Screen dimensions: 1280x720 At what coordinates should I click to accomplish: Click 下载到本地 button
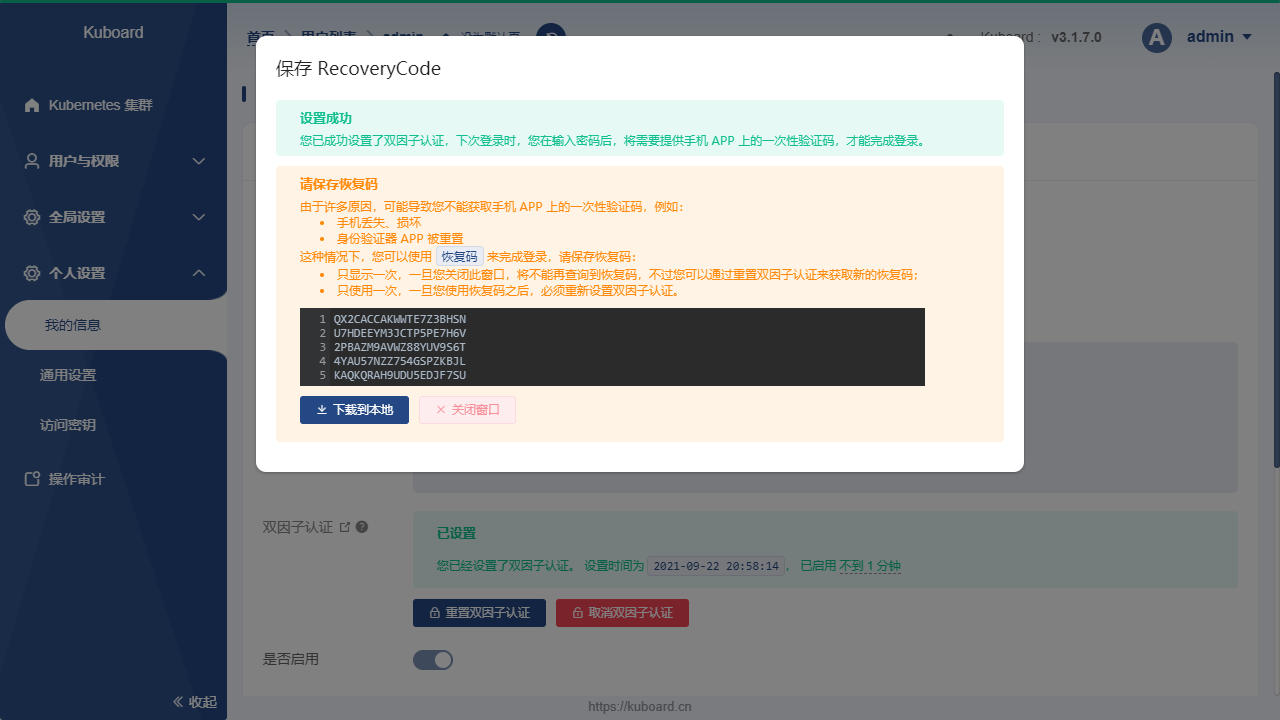(354, 410)
